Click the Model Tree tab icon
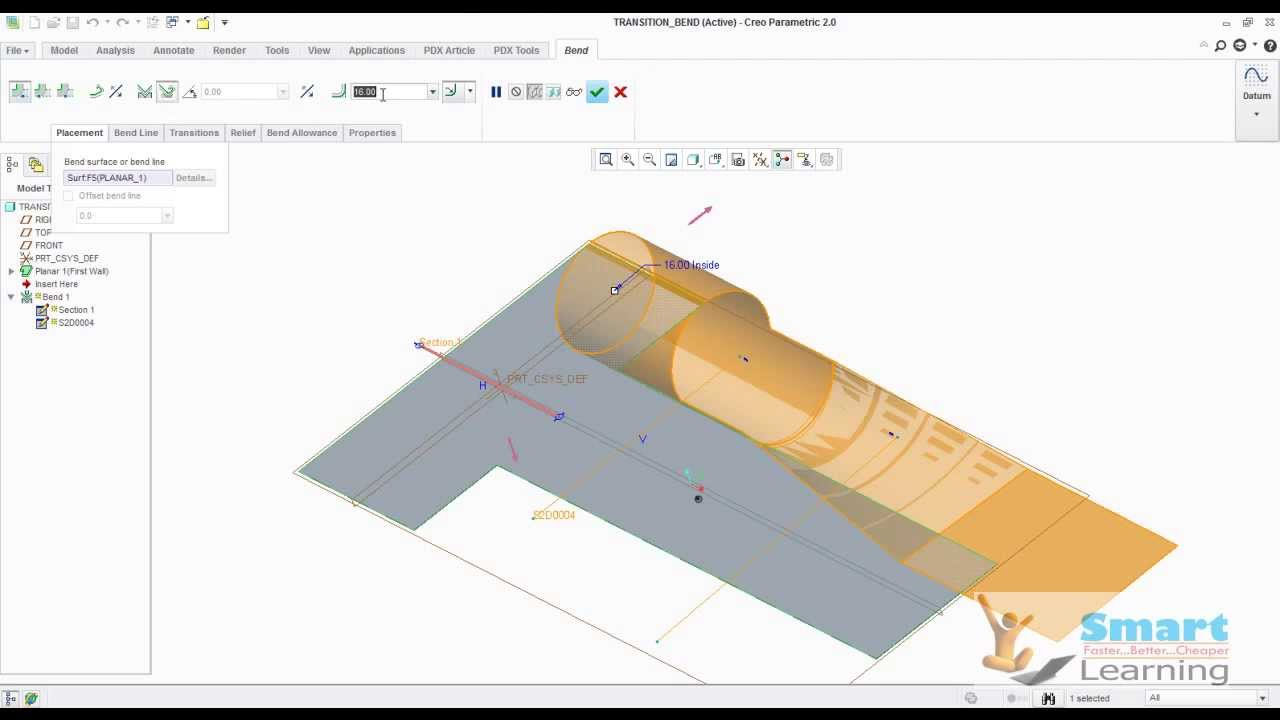This screenshot has width=1280, height=720. coord(12,164)
